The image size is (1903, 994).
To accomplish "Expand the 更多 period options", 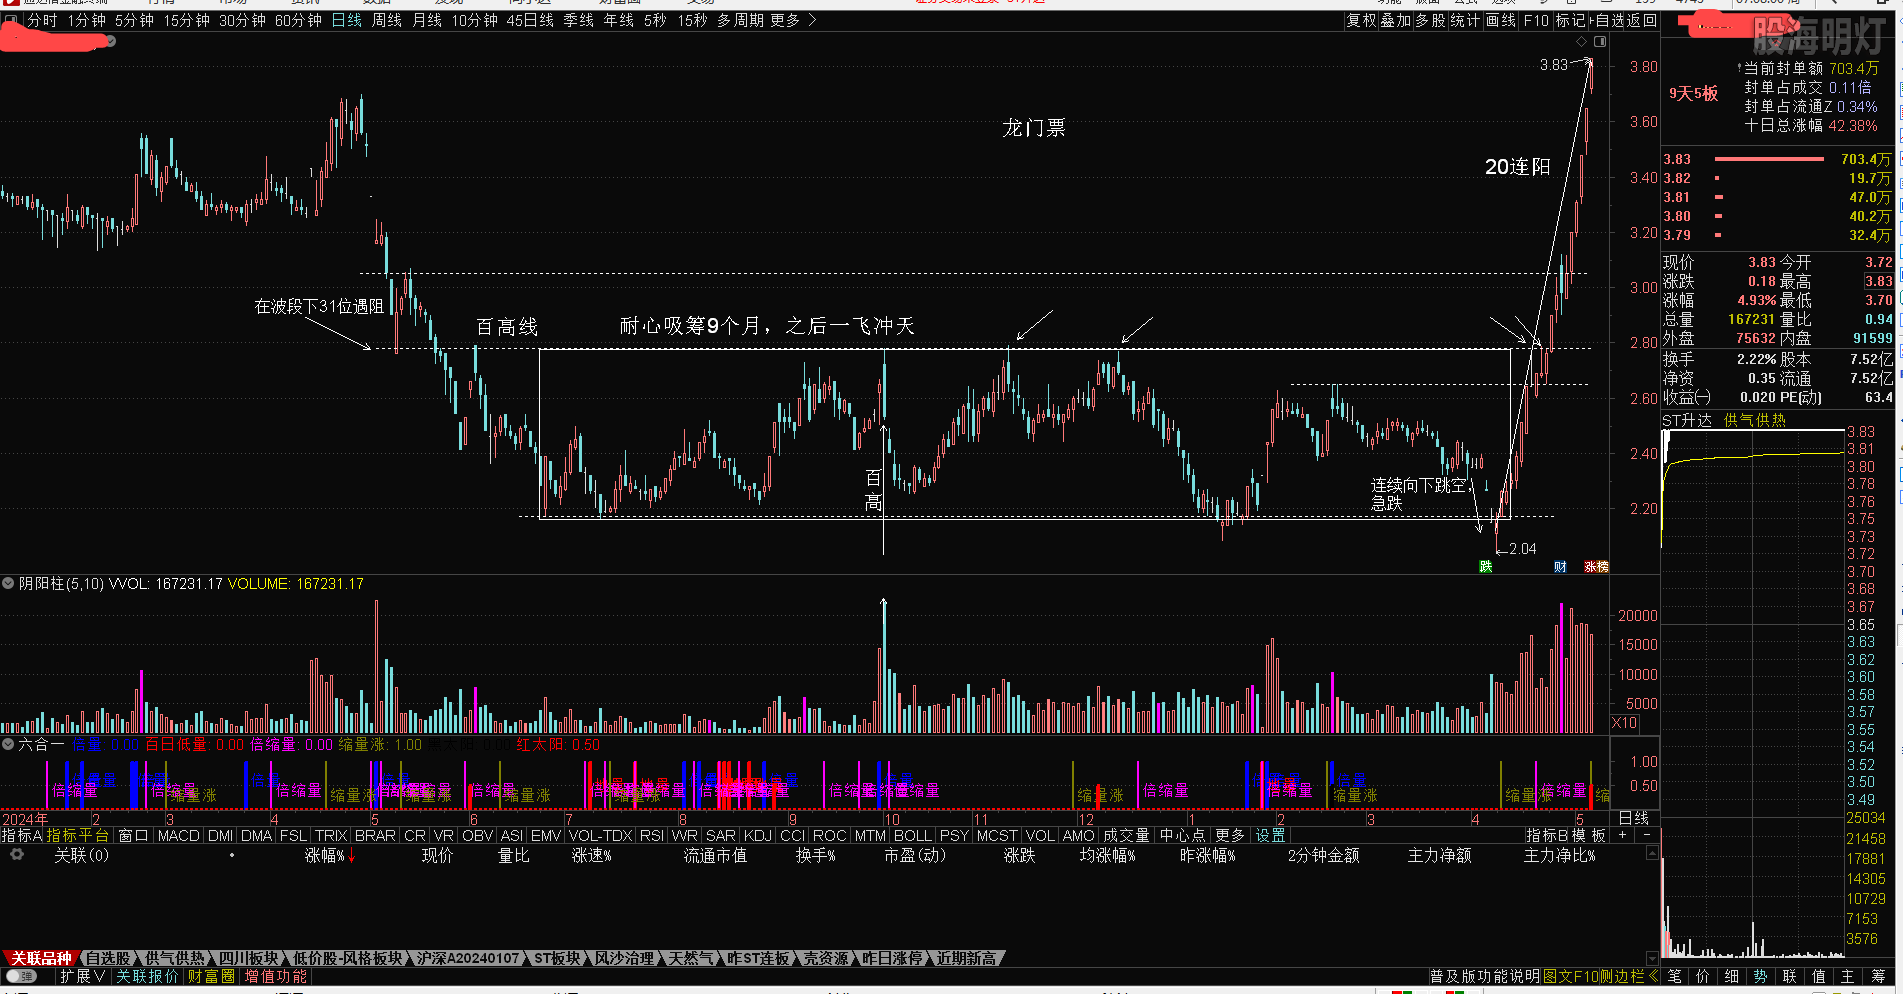I will coord(793,20).
